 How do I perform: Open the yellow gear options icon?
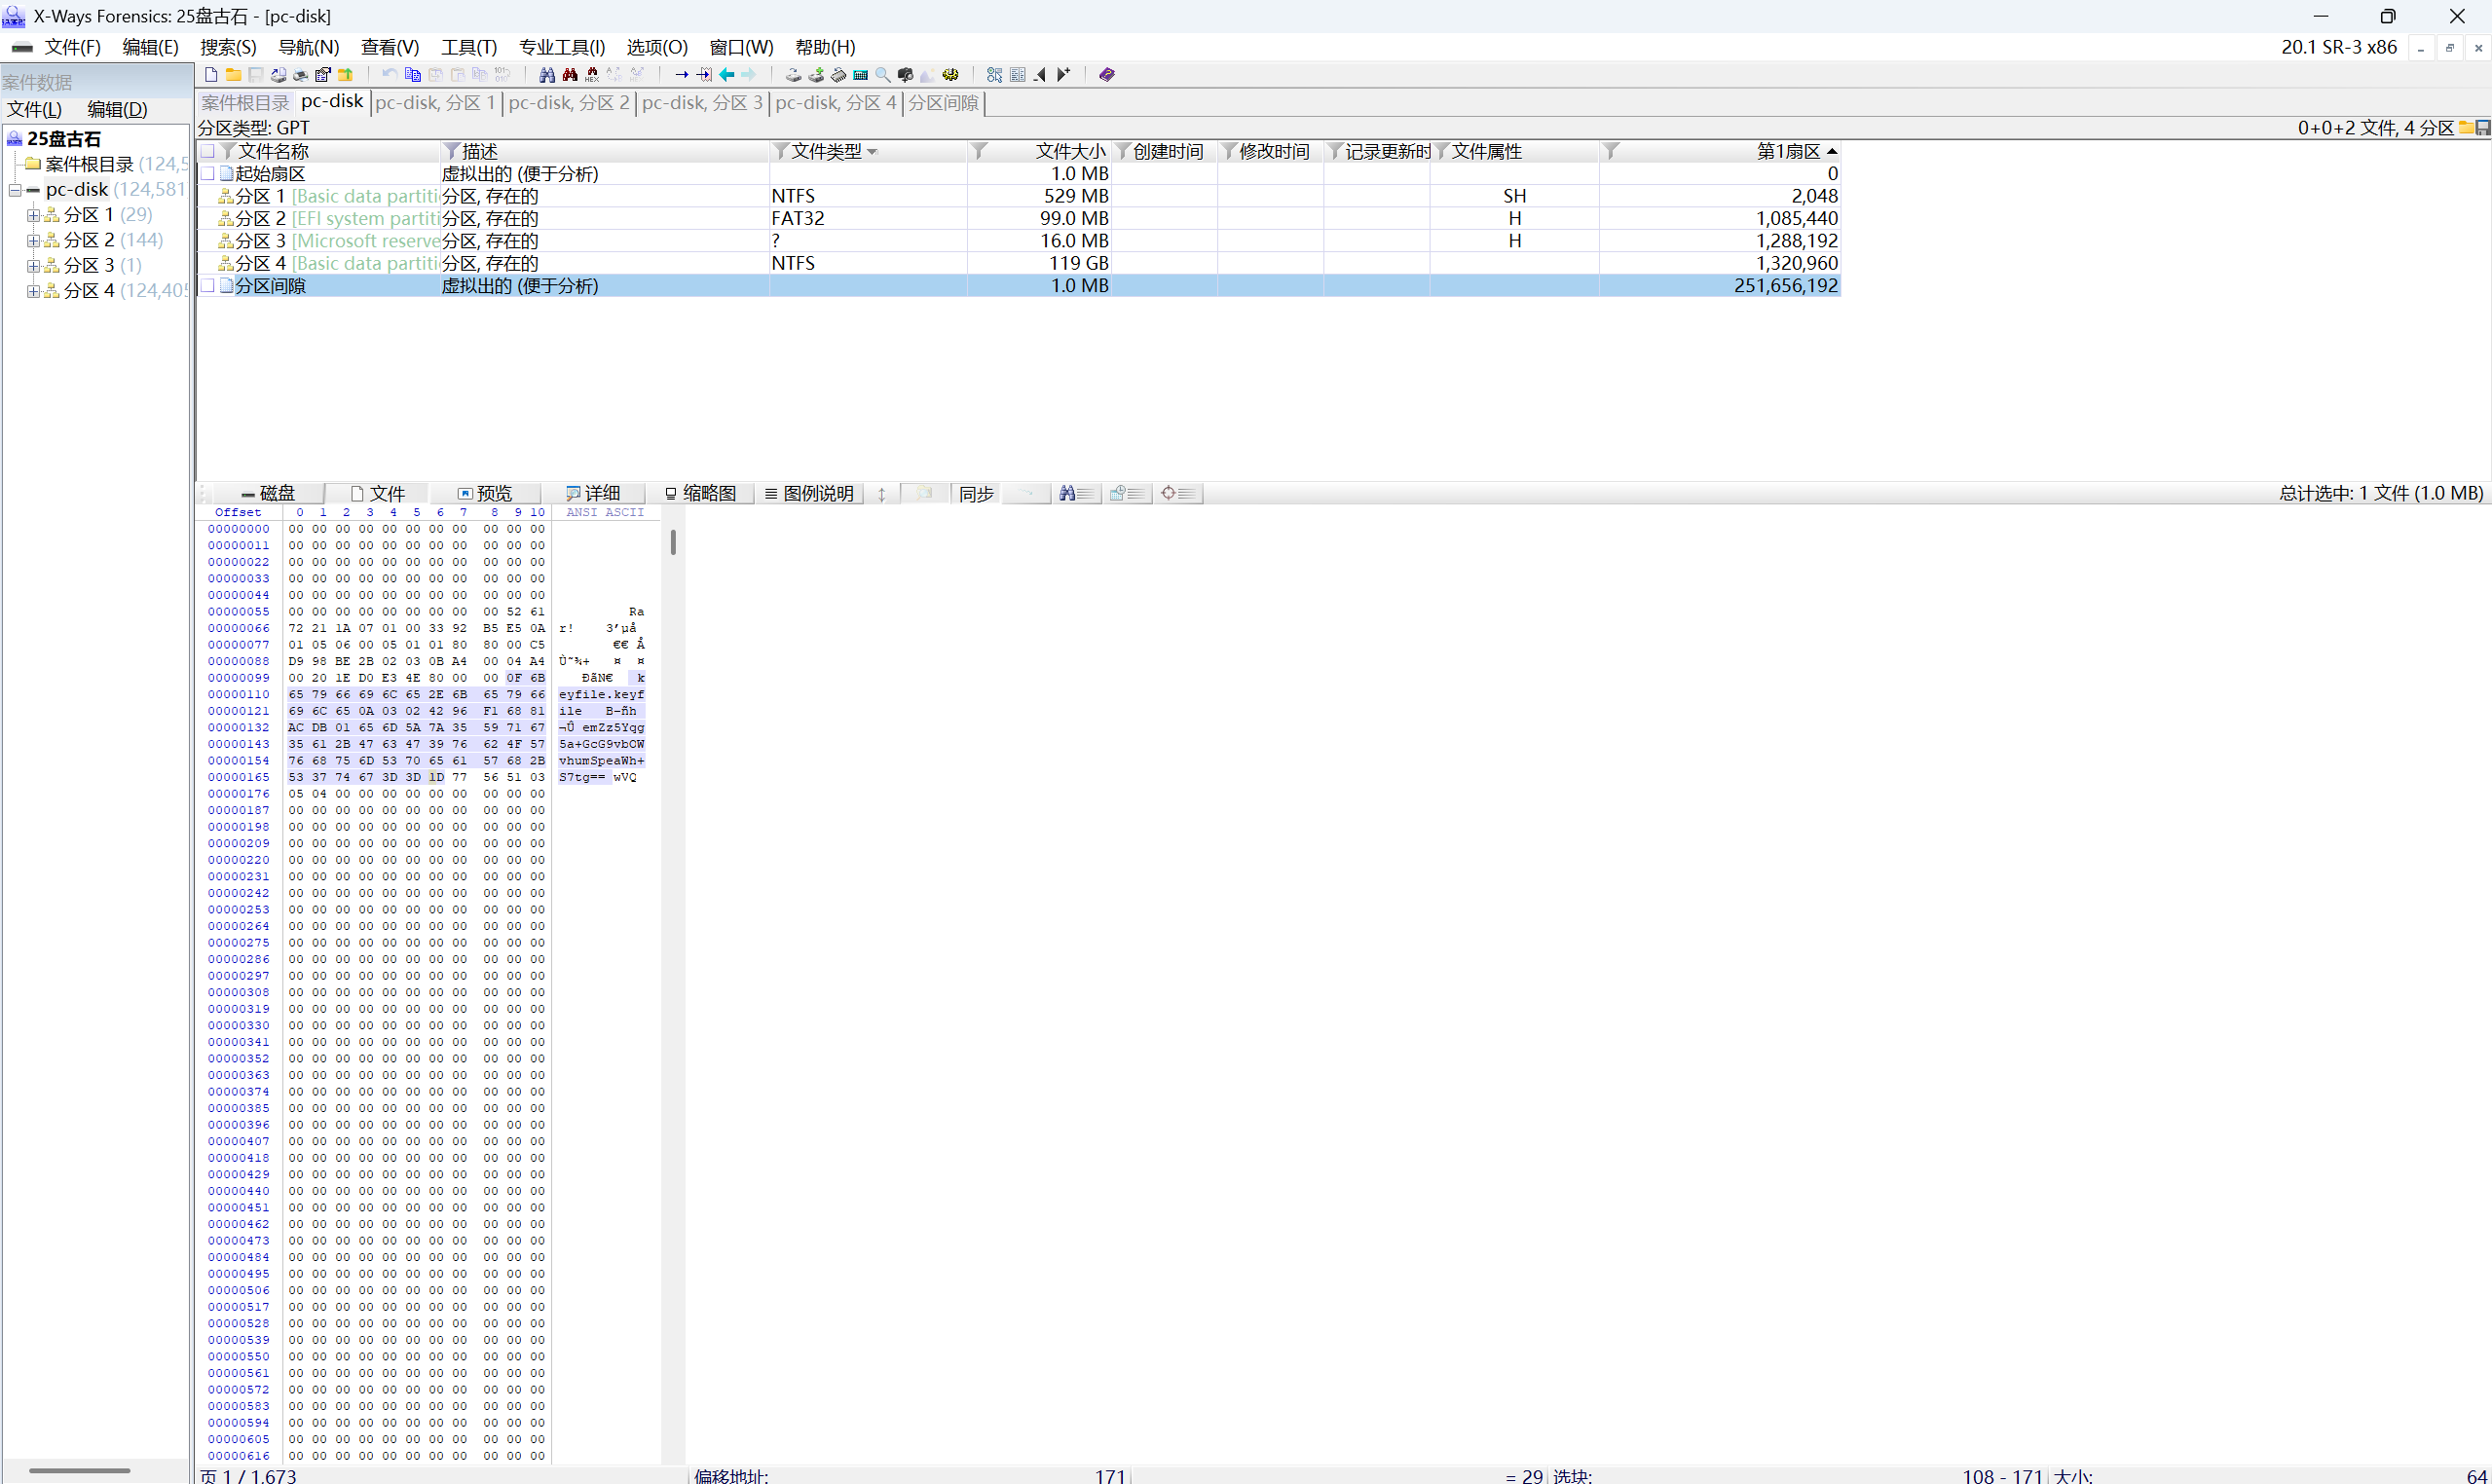pyautogui.click(x=950, y=75)
